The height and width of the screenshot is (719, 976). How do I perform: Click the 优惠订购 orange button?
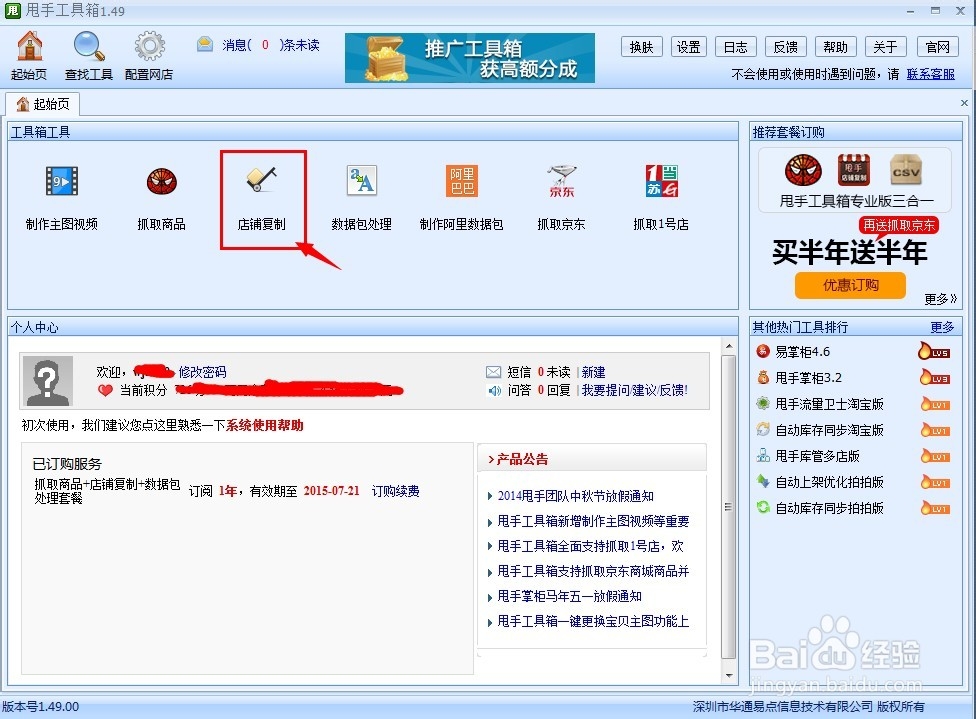(x=850, y=285)
